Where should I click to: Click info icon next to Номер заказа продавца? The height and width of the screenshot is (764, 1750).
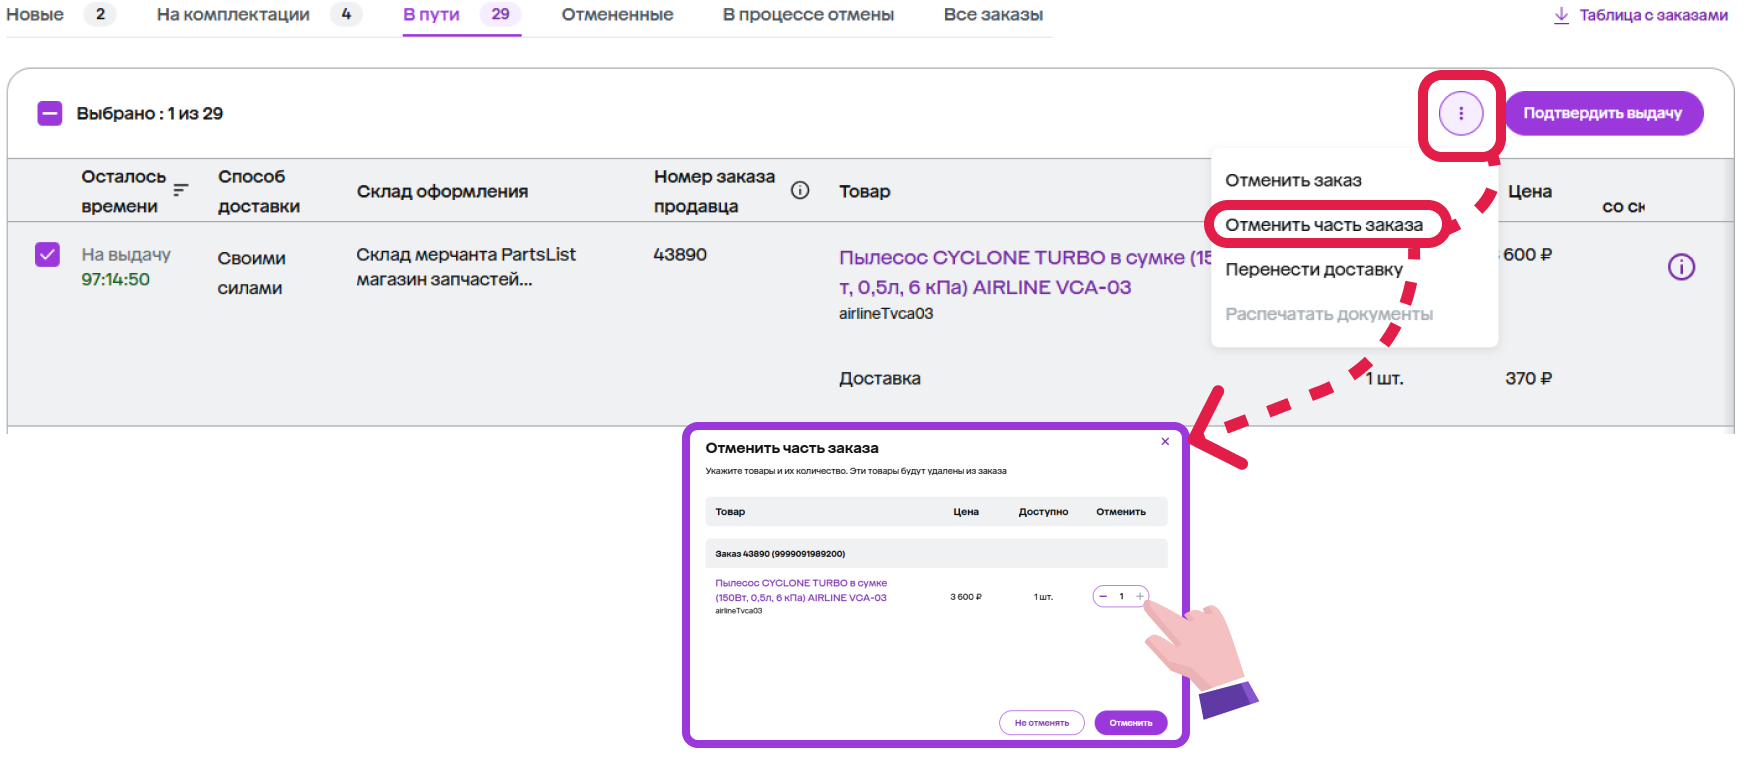tap(800, 190)
